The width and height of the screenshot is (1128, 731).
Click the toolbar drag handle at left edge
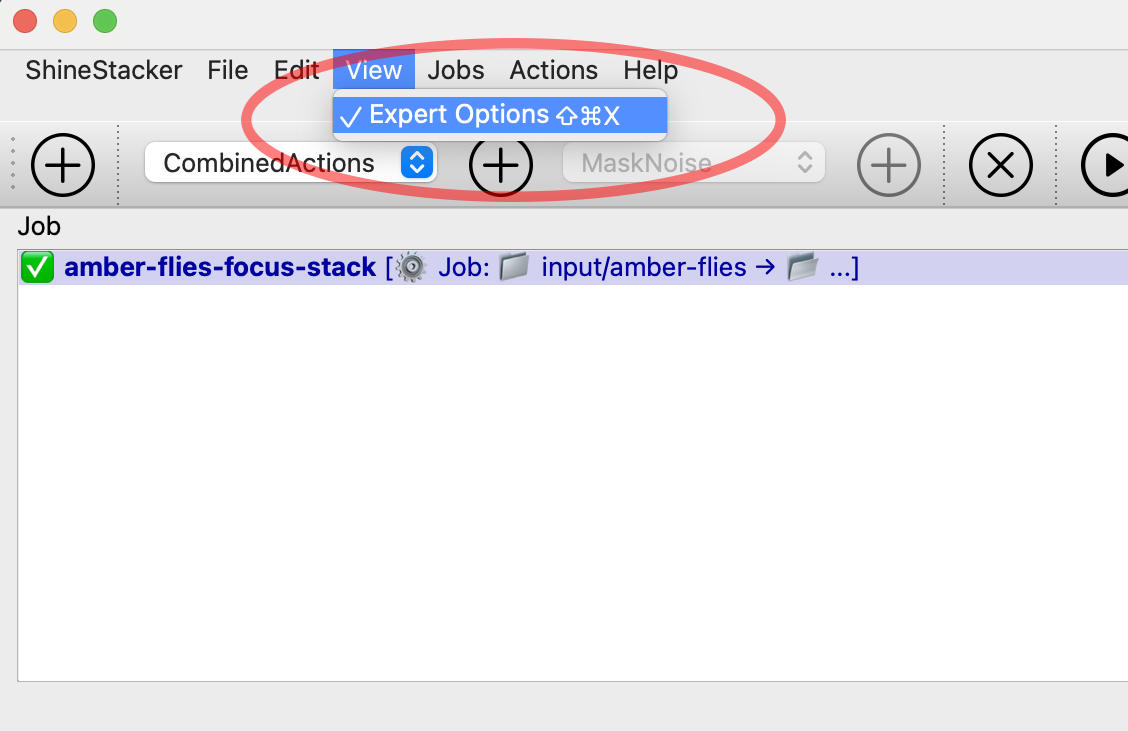[12, 165]
